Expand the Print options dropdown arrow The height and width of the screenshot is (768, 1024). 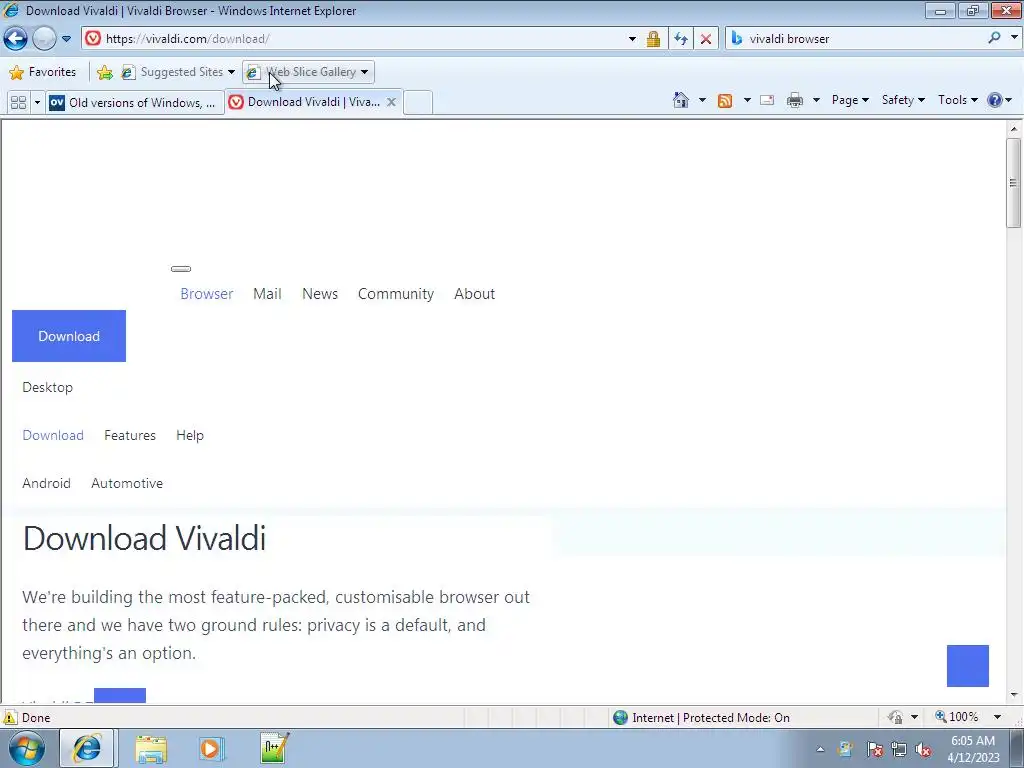816,100
